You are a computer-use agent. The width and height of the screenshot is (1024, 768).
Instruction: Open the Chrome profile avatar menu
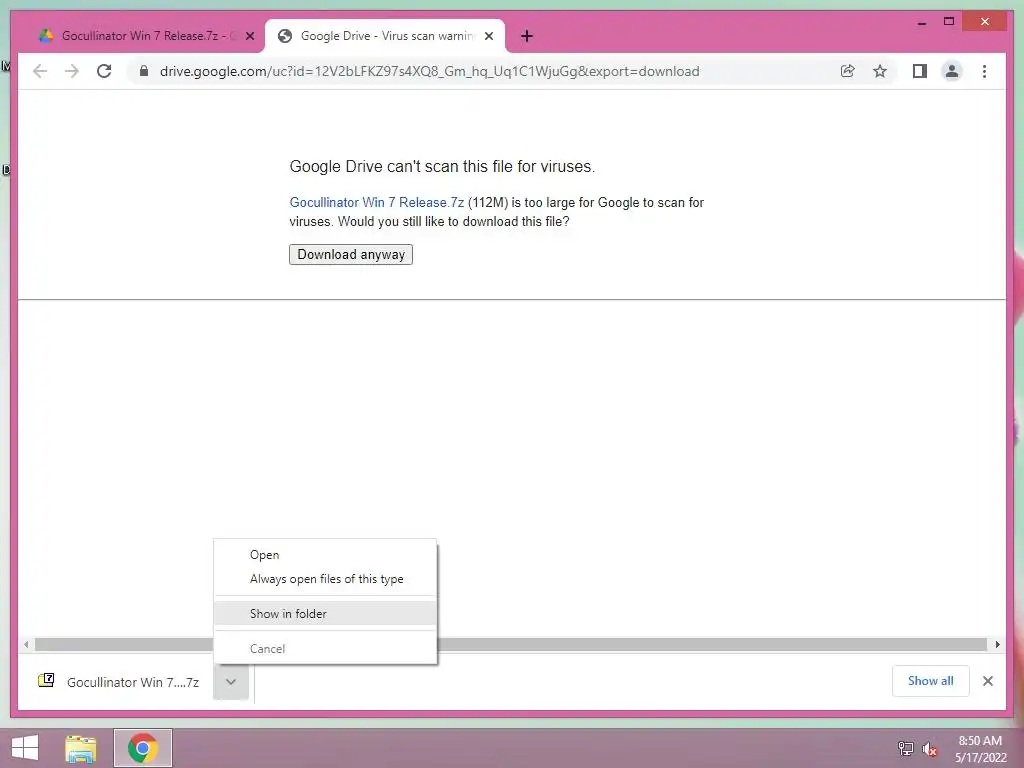click(952, 71)
